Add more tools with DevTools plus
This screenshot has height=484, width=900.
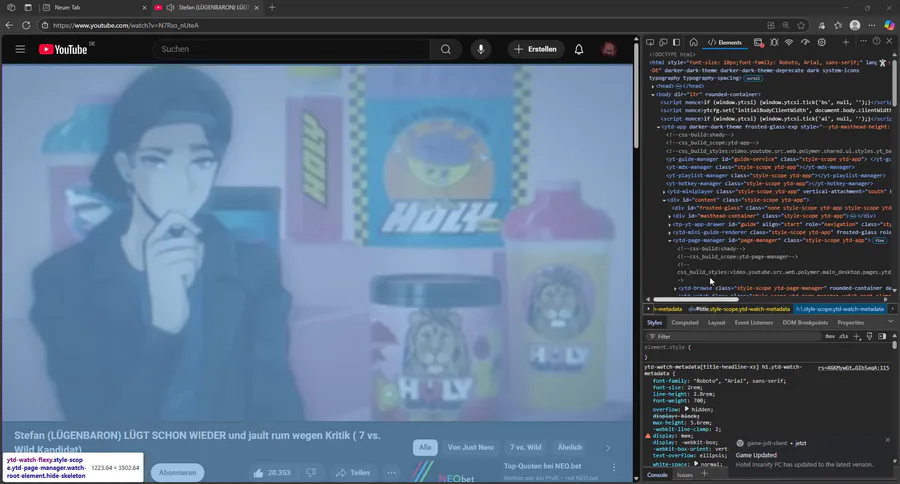(845, 42)
